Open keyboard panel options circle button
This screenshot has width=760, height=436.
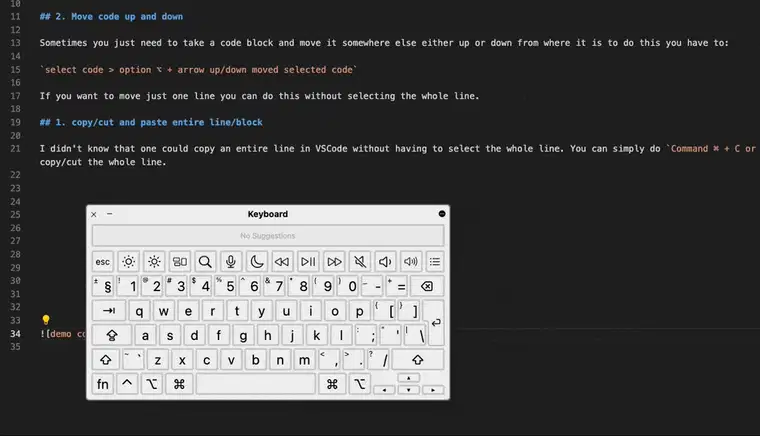441,214
